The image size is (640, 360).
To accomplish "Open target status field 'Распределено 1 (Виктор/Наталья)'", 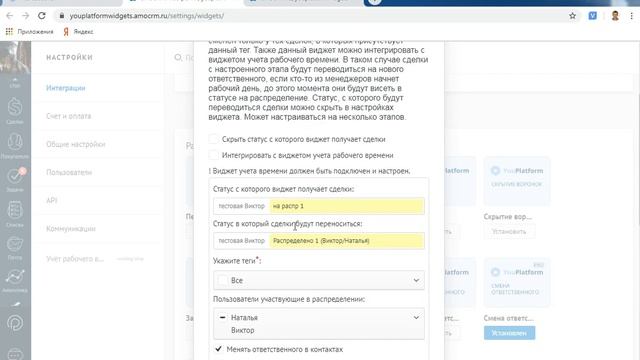I will (x=347, y=241).
